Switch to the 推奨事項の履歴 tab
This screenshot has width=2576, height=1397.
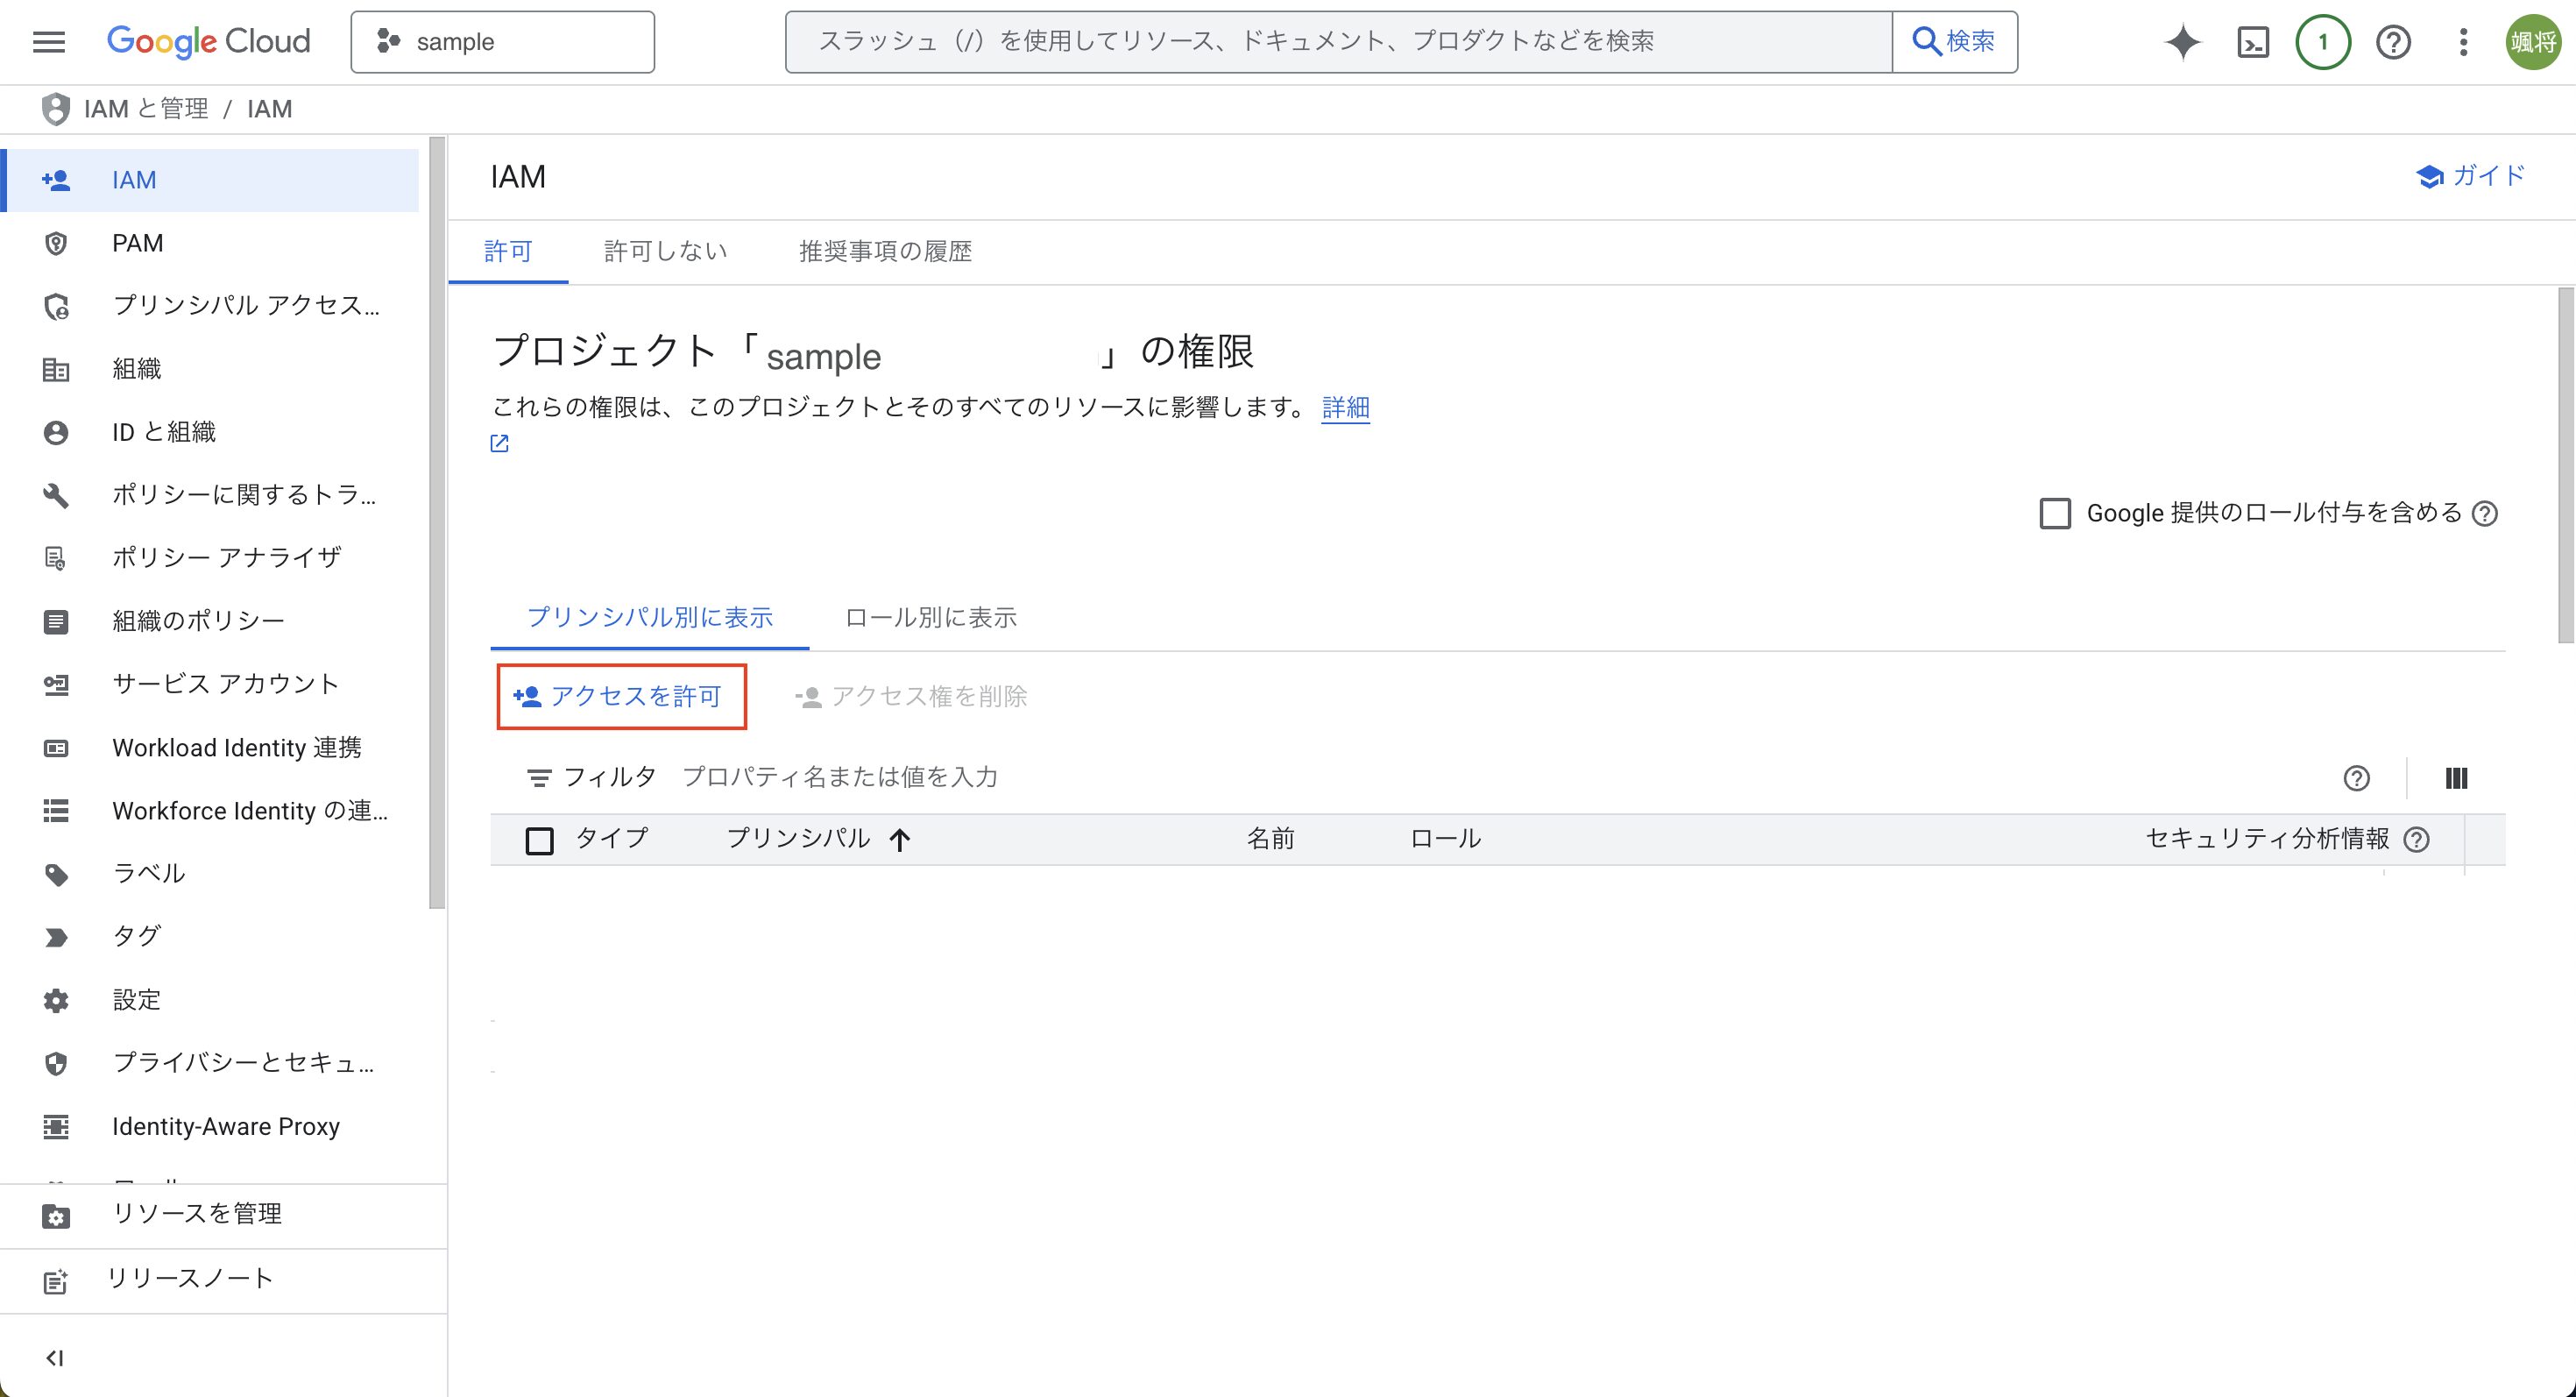coord(886,252)
